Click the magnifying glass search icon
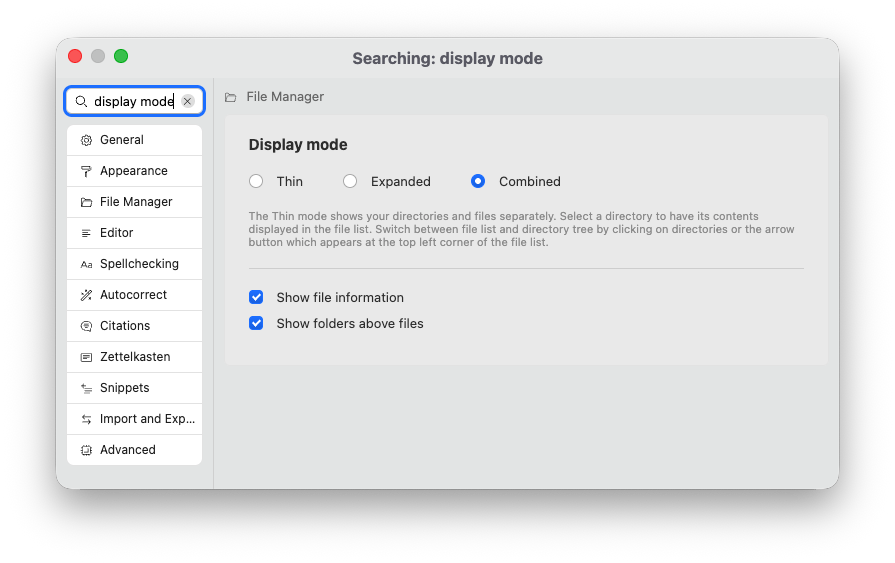Image resolution: width=895 pixels, height=563 pixels. click(81, 101)
